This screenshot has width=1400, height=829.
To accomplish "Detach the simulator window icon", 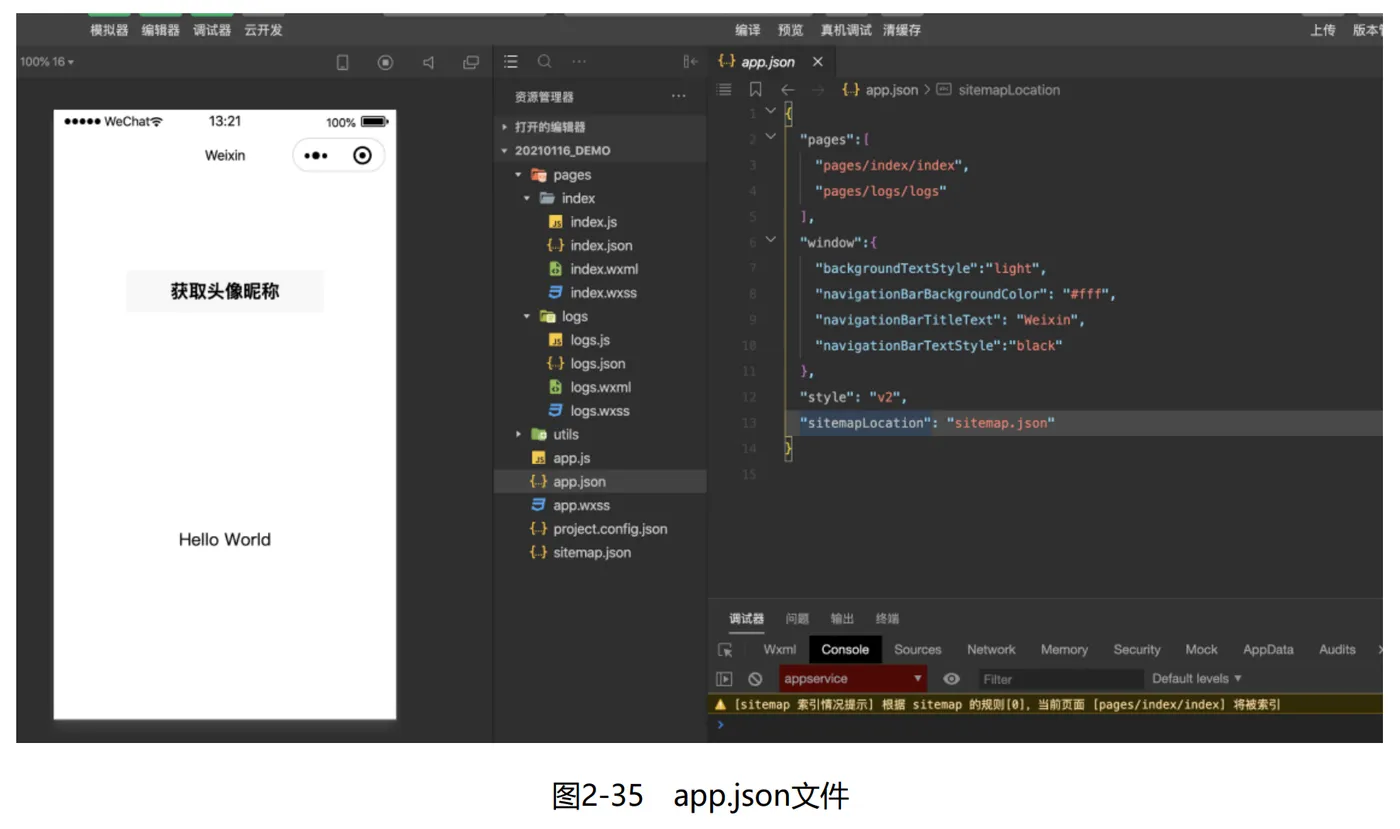I will pos(471,62).
